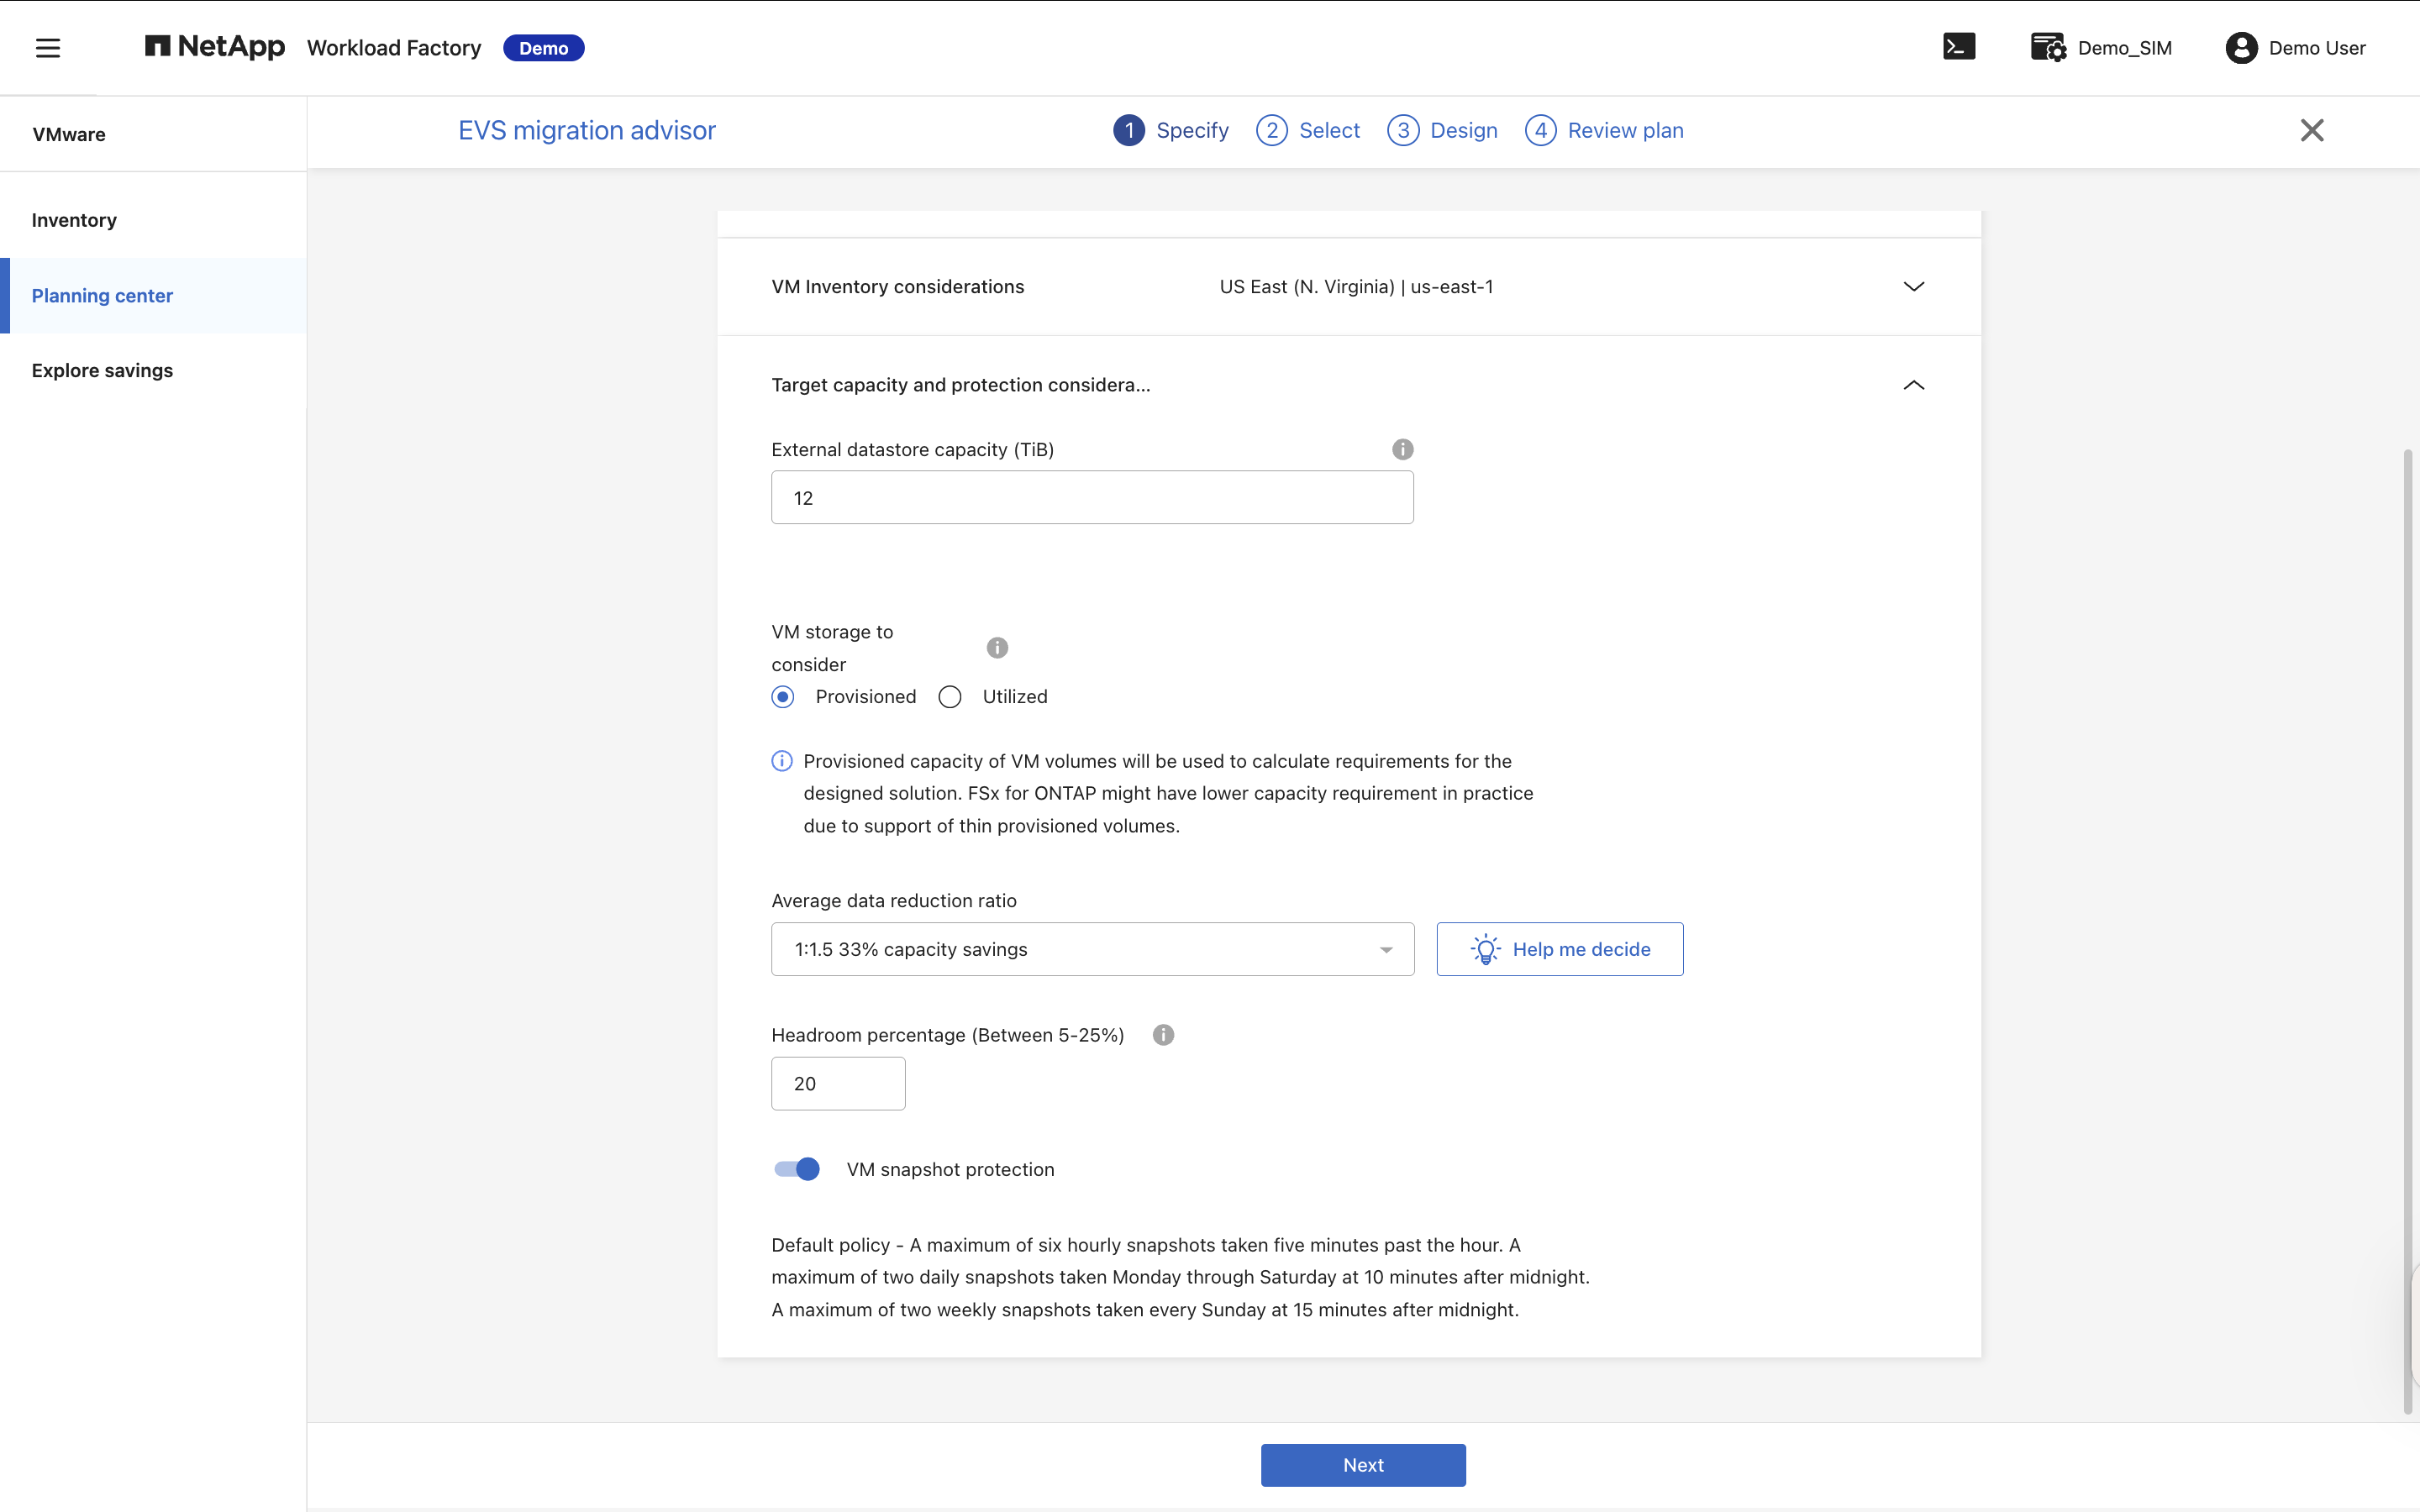Select the Utilized radio button
This screenshot has height=1512, width=2420.
coord(950,697)
